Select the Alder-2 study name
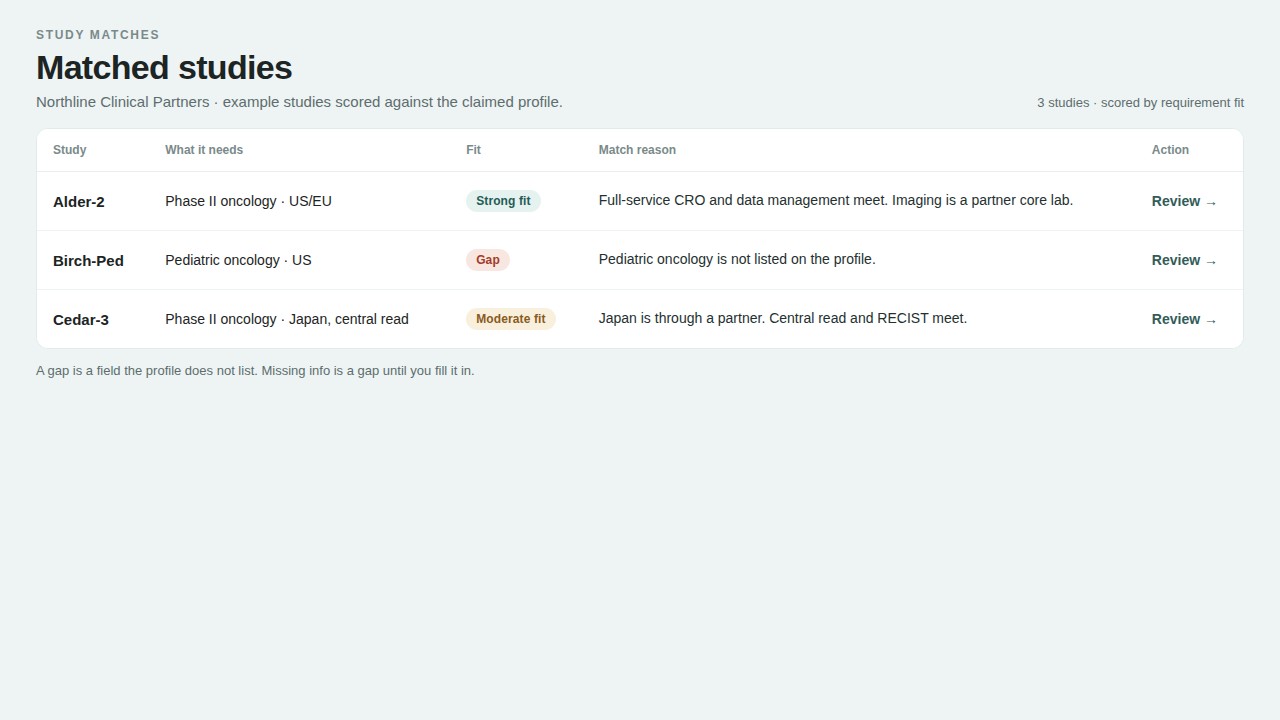The width and height of the screenshot is (1280, 720). (79, 202)
